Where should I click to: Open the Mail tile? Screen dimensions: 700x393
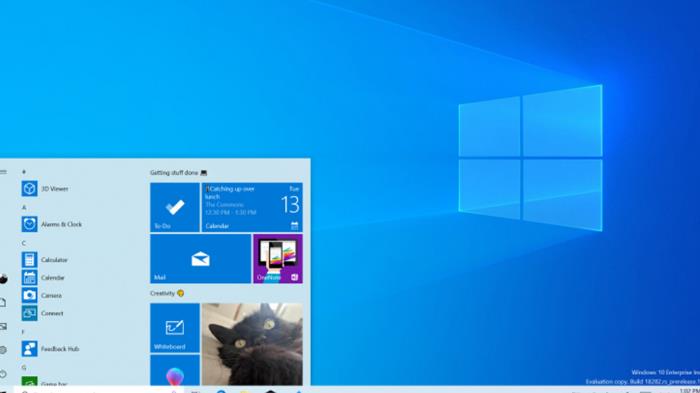point(200,259)
